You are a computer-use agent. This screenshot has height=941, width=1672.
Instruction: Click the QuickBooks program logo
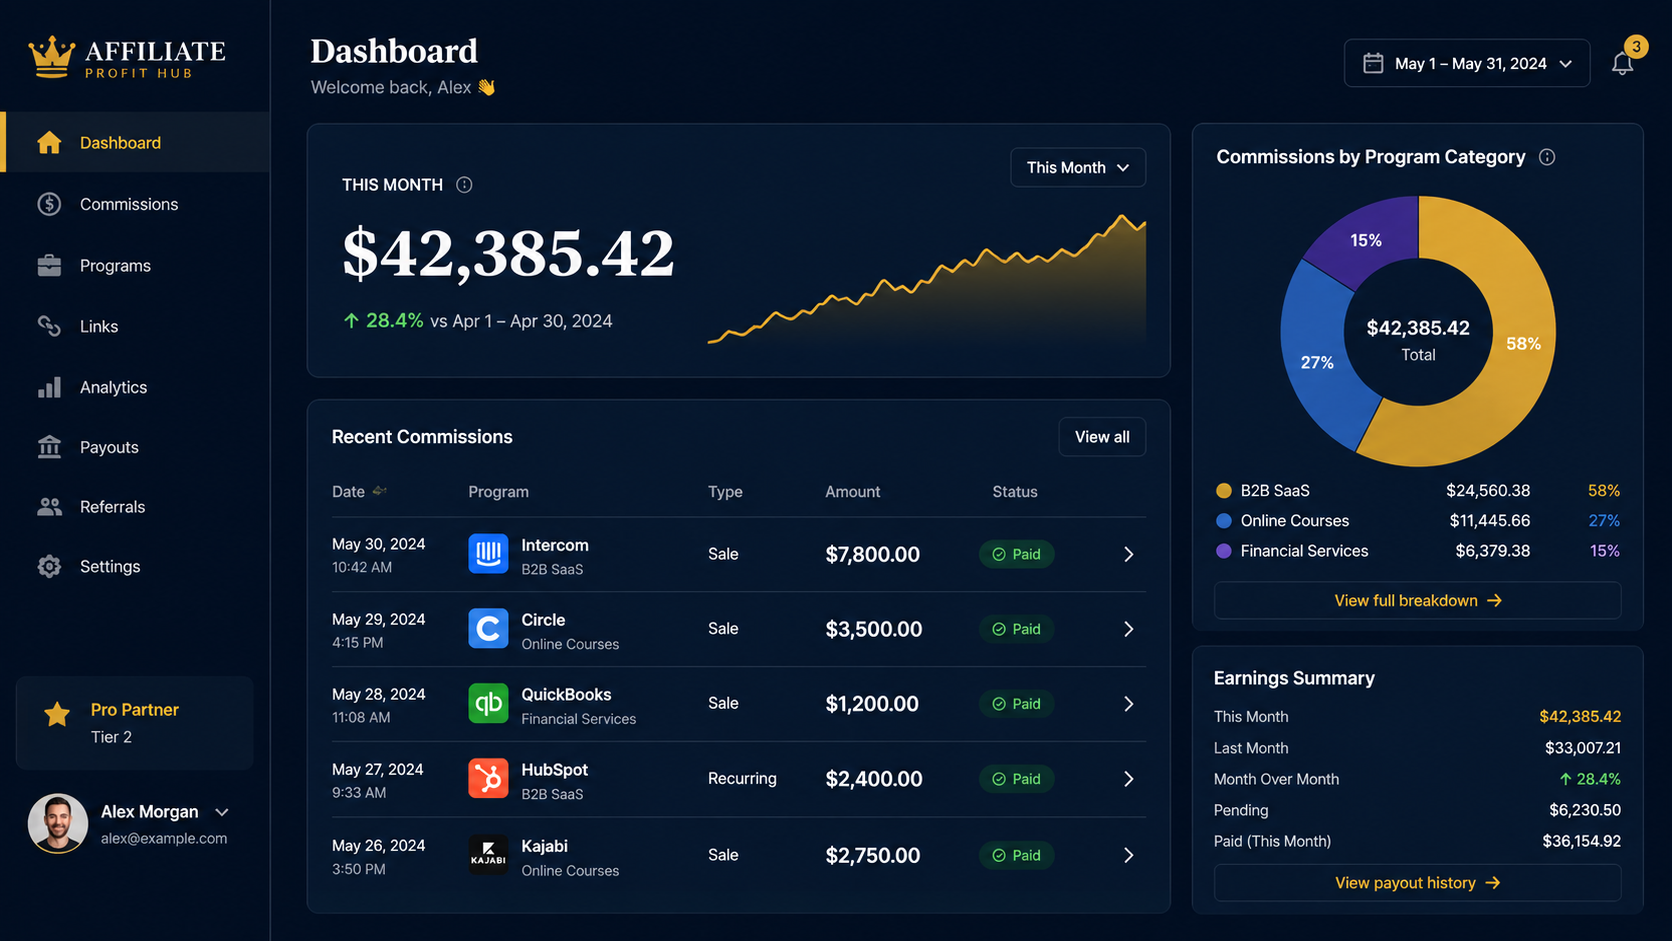click(488, 704)
